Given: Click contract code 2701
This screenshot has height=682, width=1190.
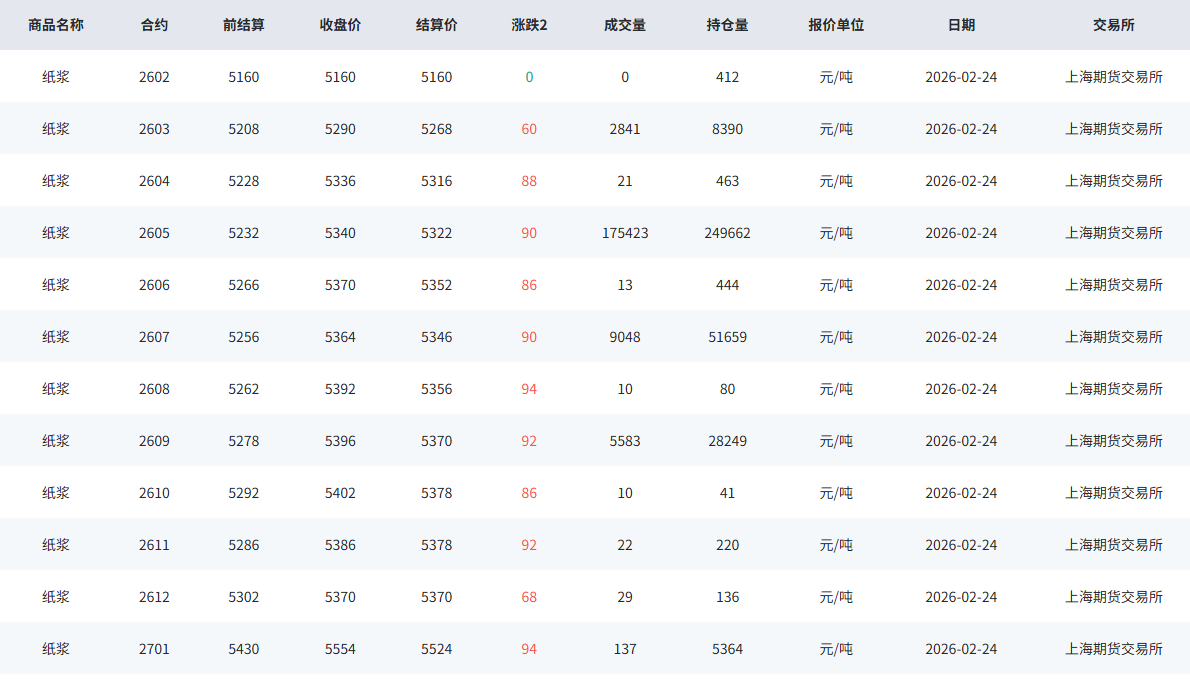Looking at the screenshot, I should pyautogui.click(x=154, y=649).
